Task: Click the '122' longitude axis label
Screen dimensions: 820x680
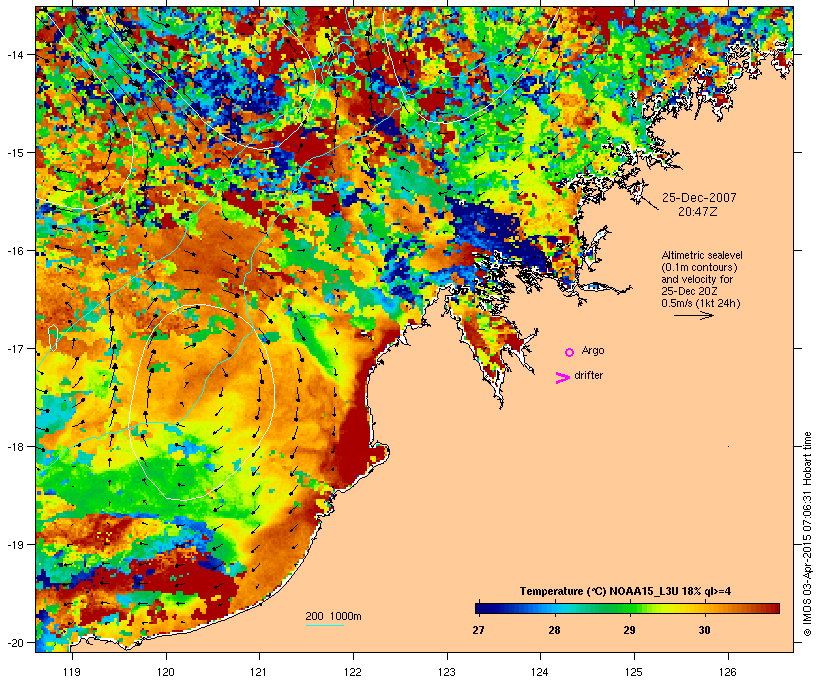Action: tap(353, 672)
